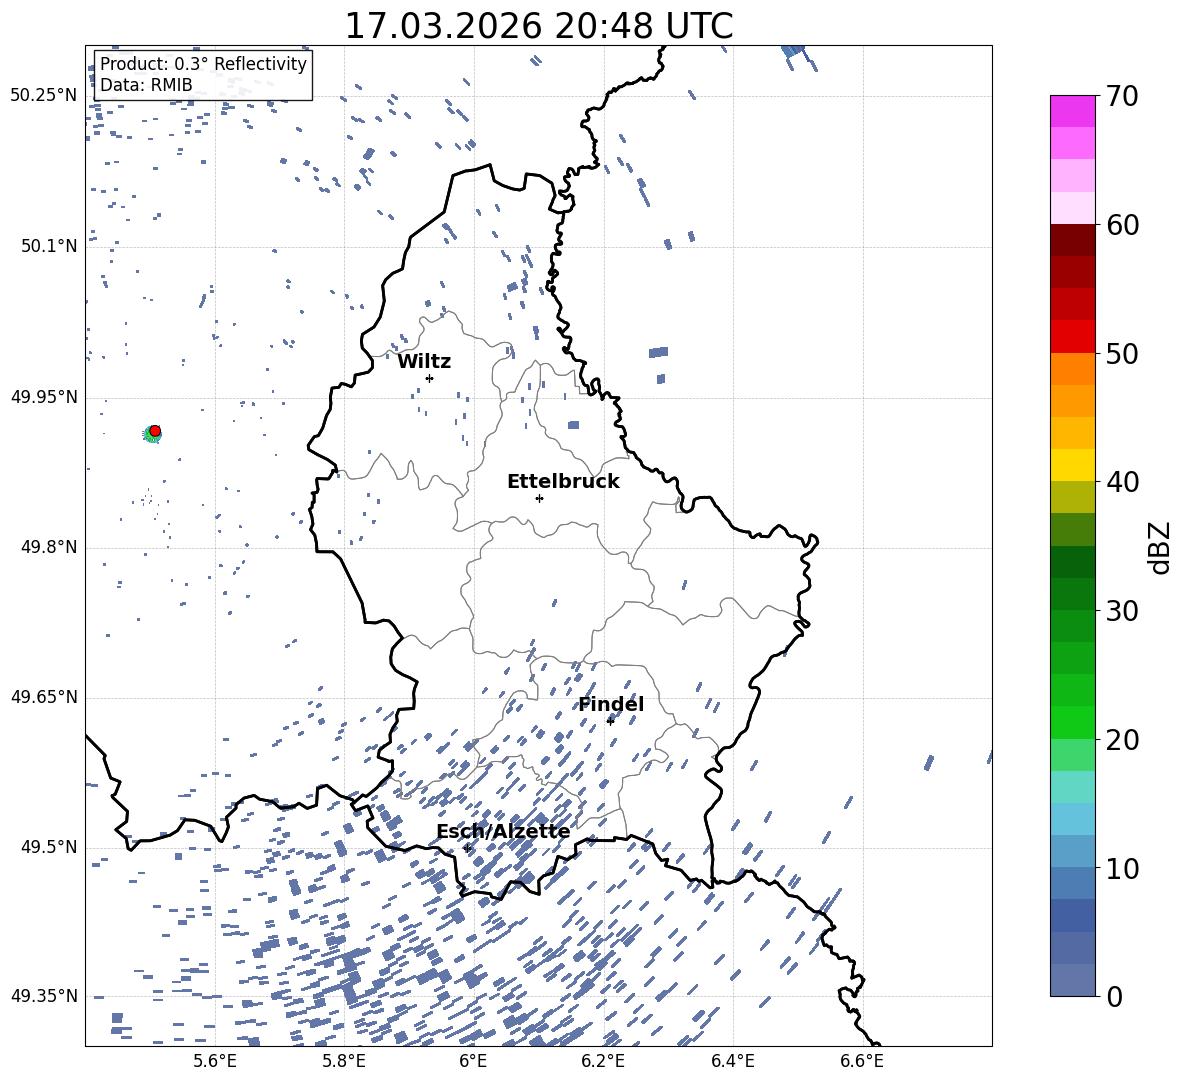Click the Ettelbruck station cross marker
1184x1081 pixels.
click(539, 498)
